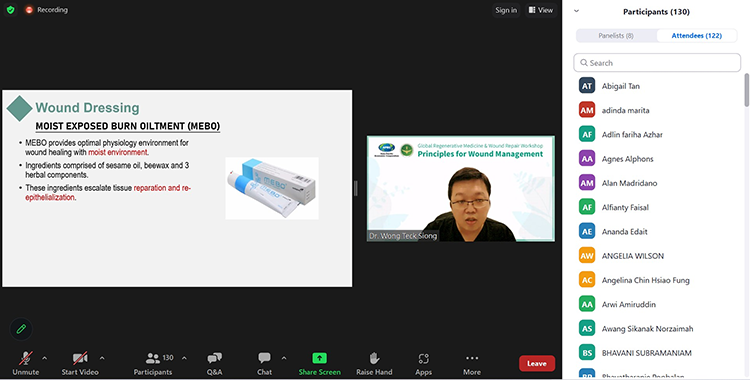
Task: Select attendee name Agnes Alphons
Action: [x=628, y=159]
